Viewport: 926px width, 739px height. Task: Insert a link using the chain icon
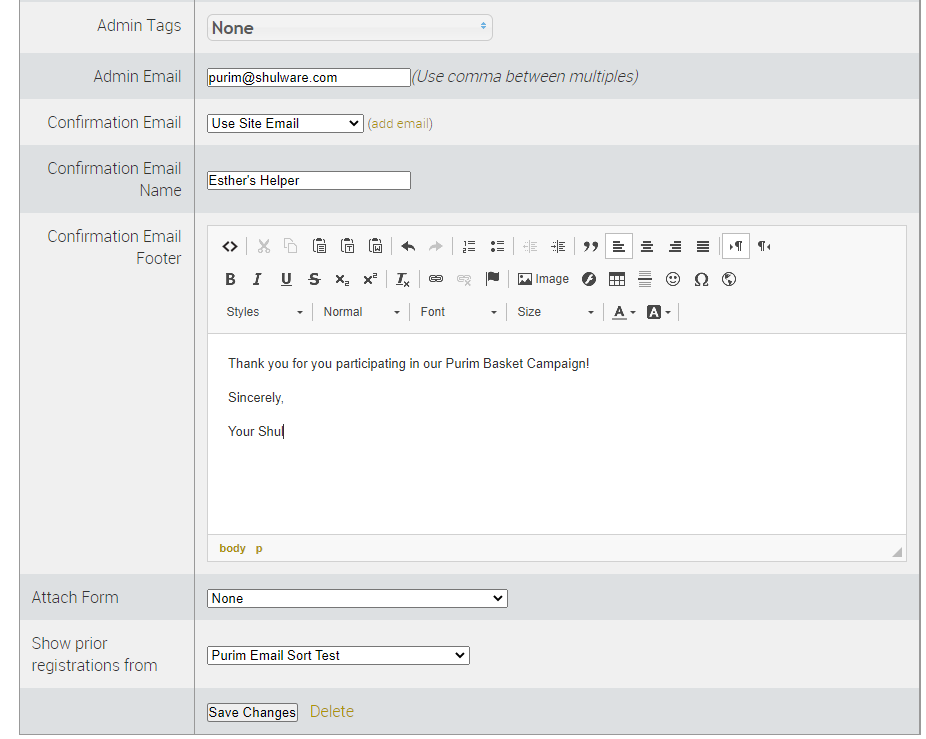pyautogui.click(x=436, y=279)
